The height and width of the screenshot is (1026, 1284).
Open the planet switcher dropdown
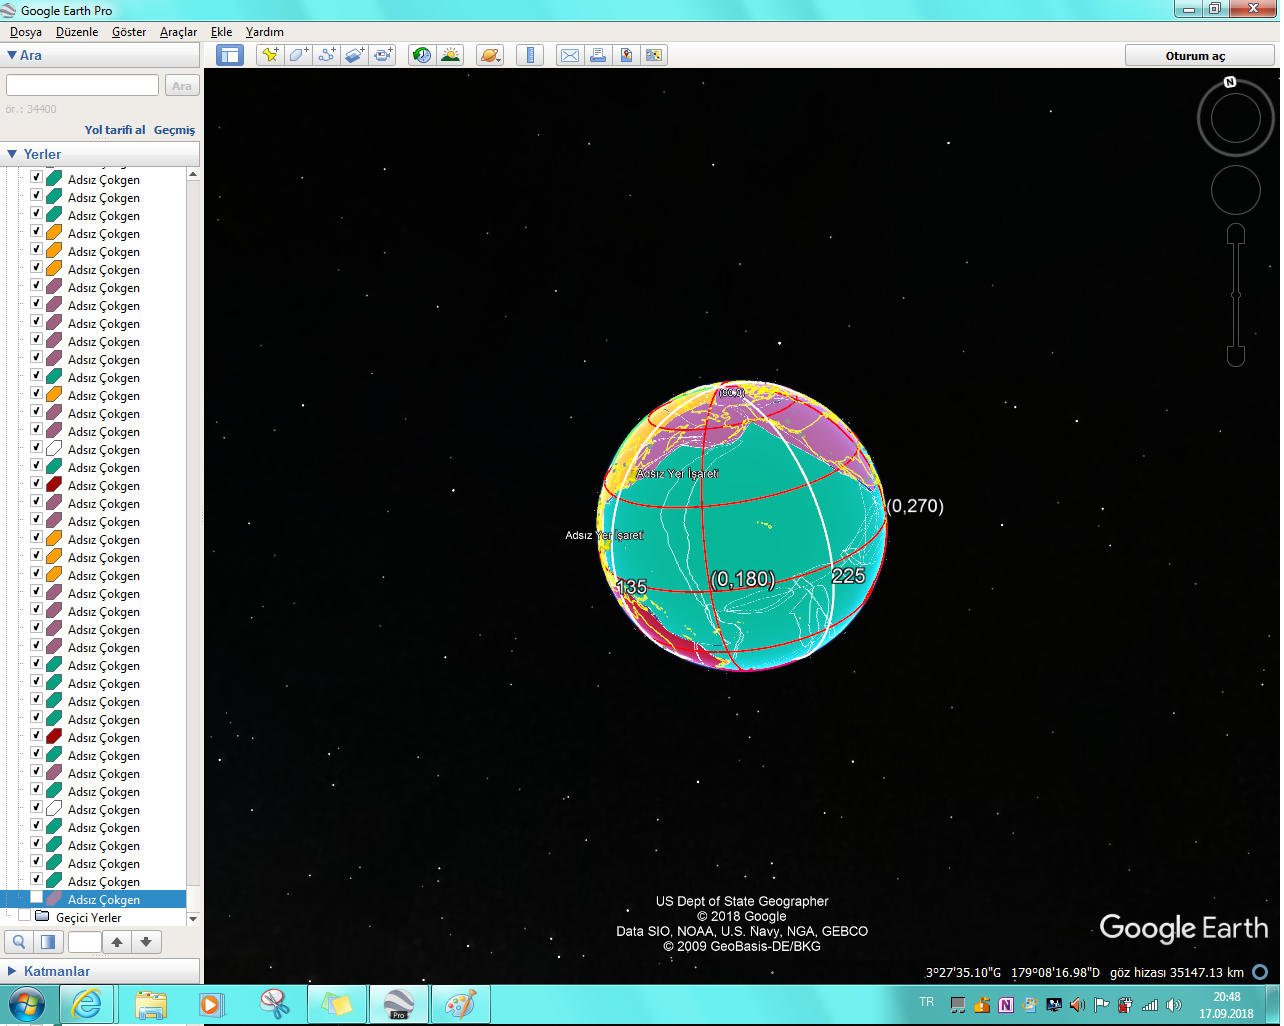490,55
